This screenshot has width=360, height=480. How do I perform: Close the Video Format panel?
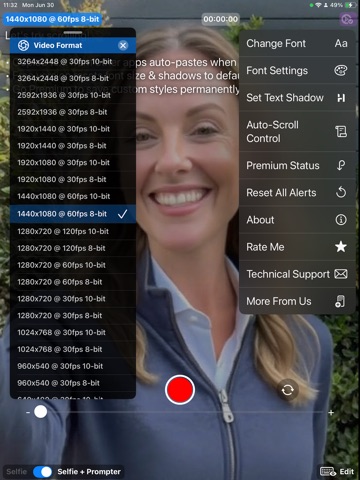click(x=123, y=45)
